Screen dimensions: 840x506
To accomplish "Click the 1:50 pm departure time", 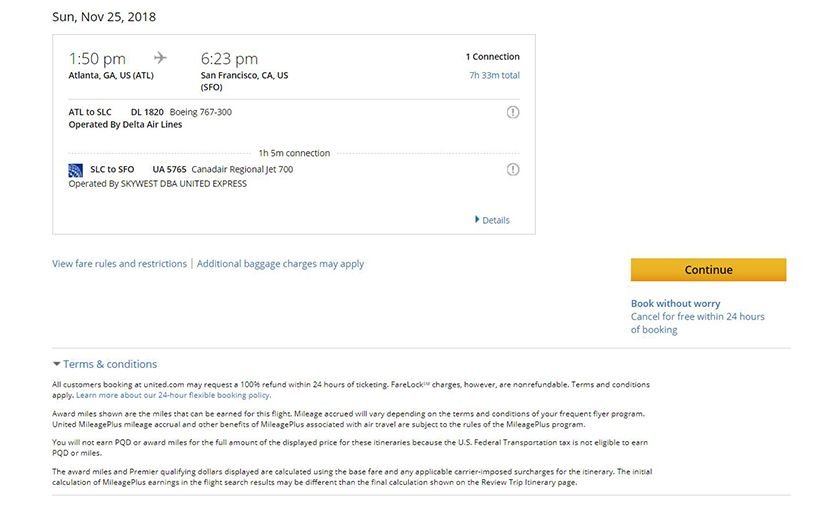I will coord(97,59).
